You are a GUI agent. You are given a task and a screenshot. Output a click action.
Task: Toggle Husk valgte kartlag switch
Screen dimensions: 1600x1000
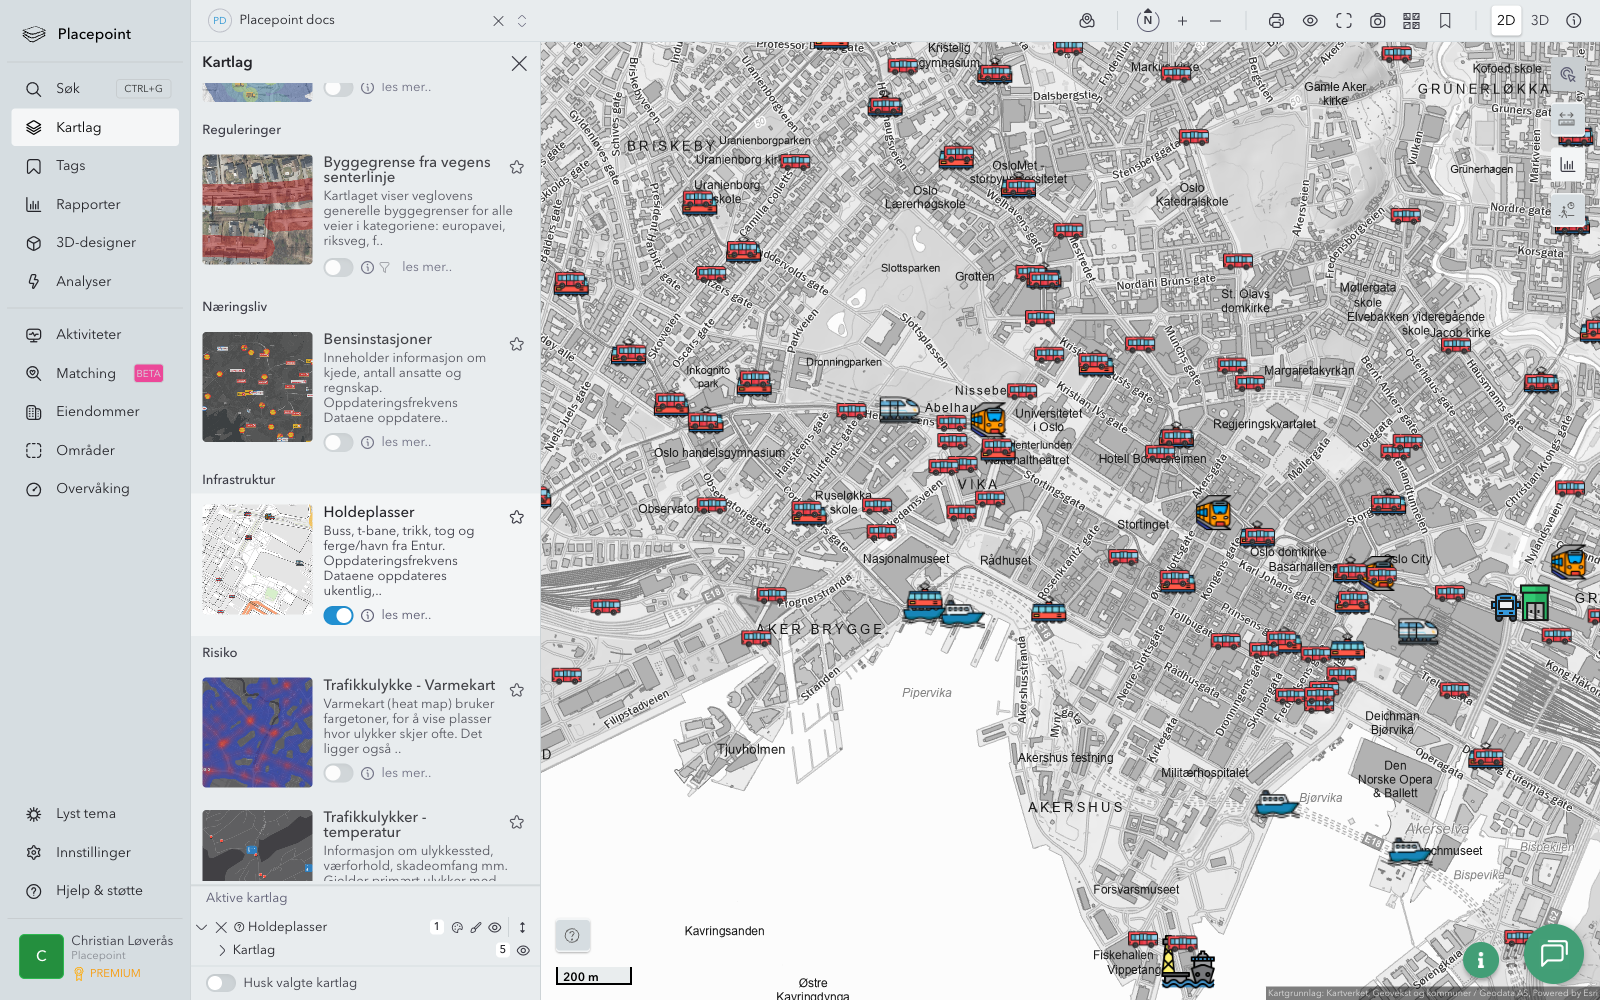tap(221, 983)
